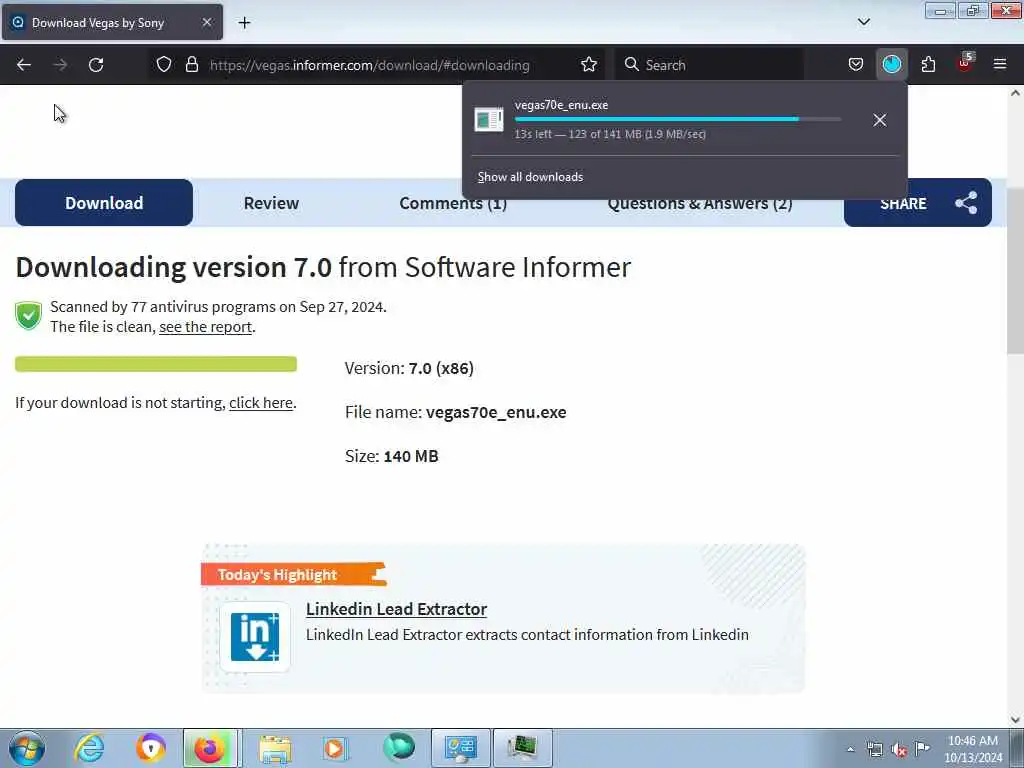Focus the Search box in the toolbar
Screen dimensions: 1024x768
coord(709,65)
